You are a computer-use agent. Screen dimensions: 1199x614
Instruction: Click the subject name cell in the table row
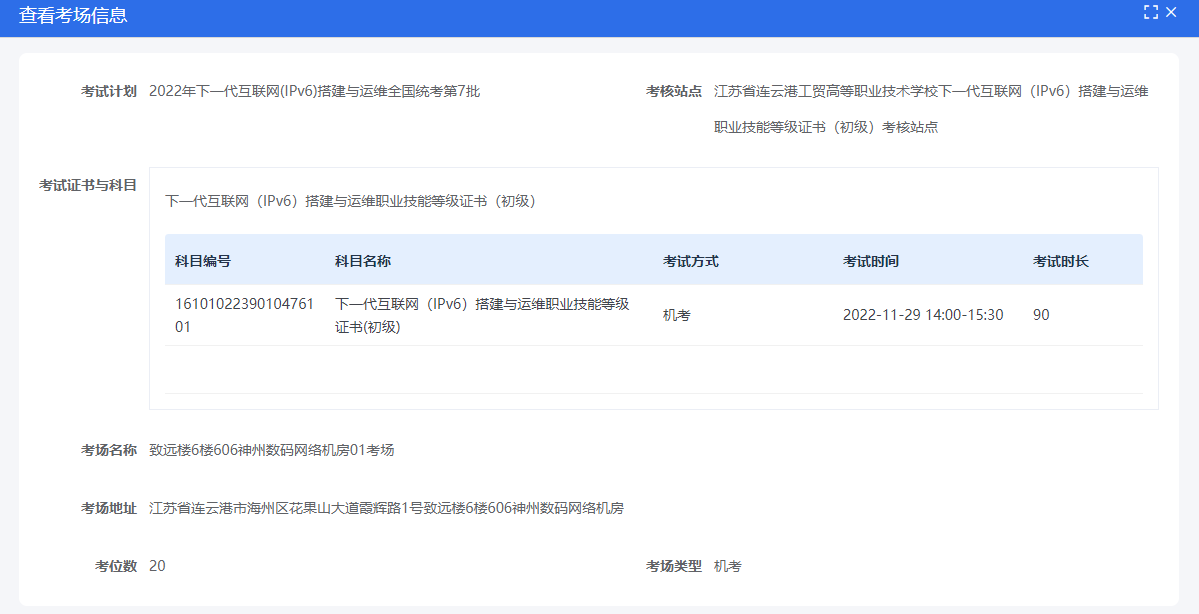[x=482, y=315]
